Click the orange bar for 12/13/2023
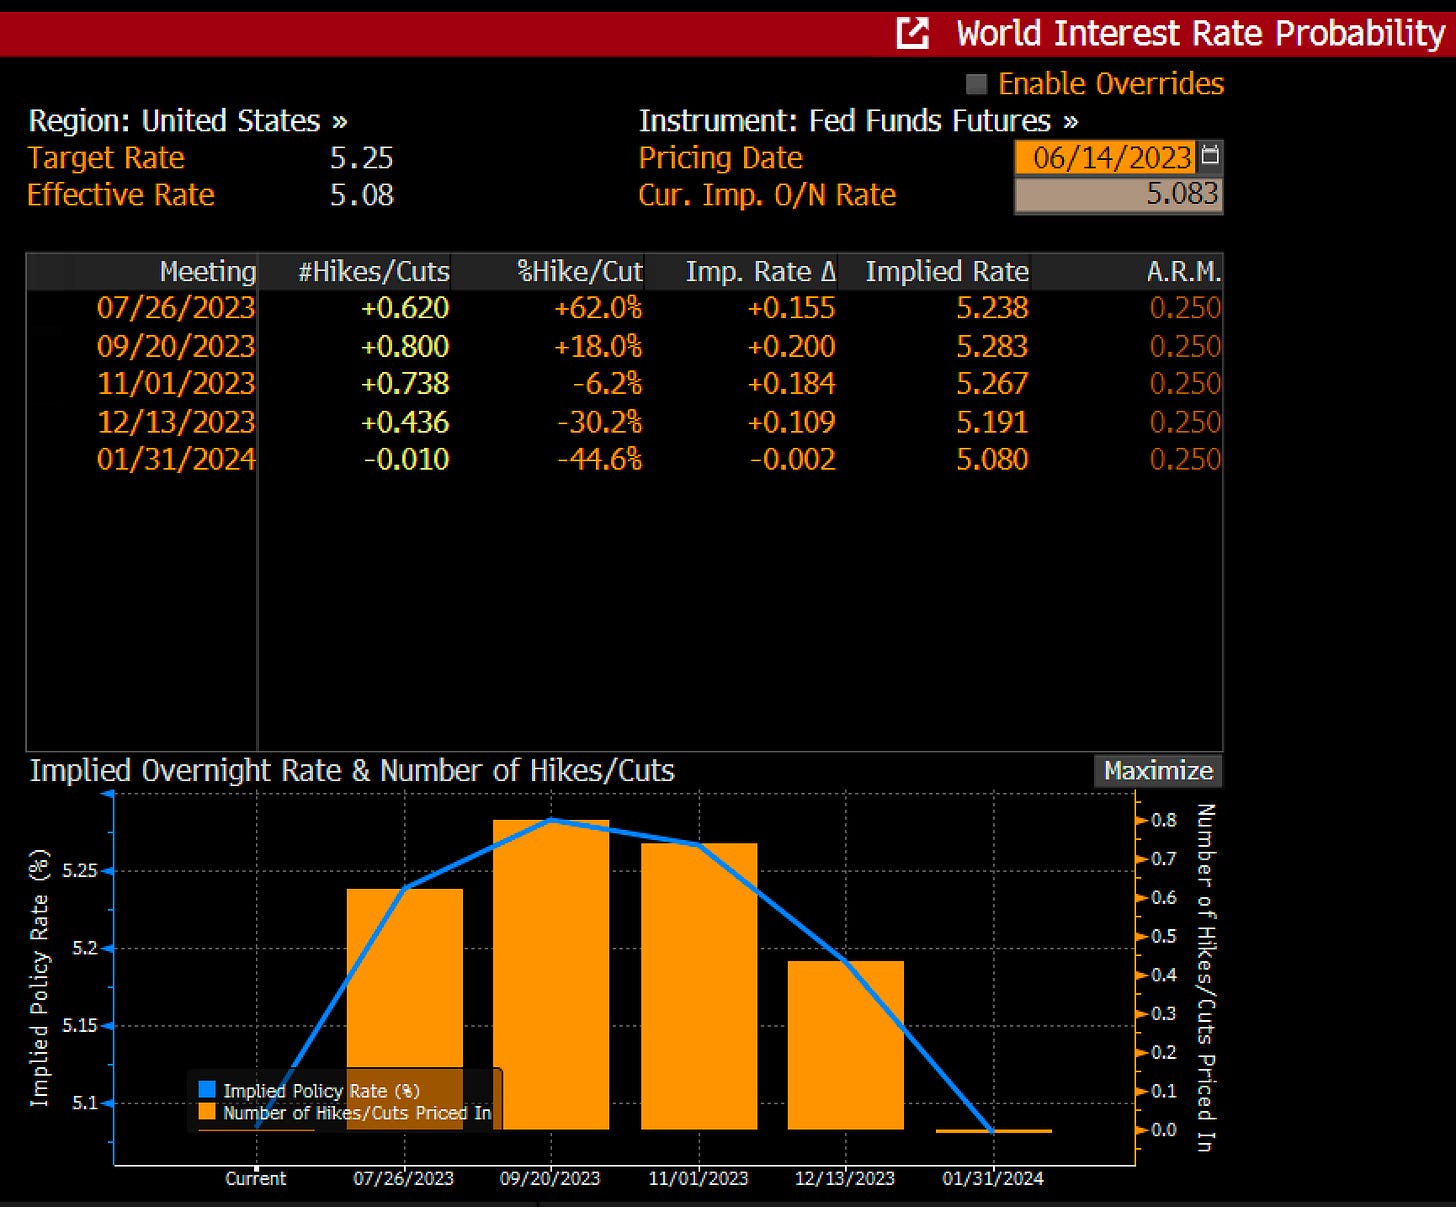Screen dimensions: 1456x1207 tap(846, 1045)
